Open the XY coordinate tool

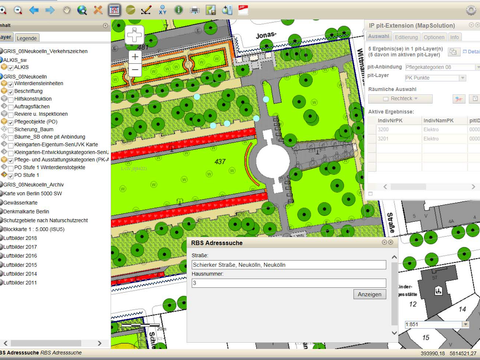tap(163, 10)
